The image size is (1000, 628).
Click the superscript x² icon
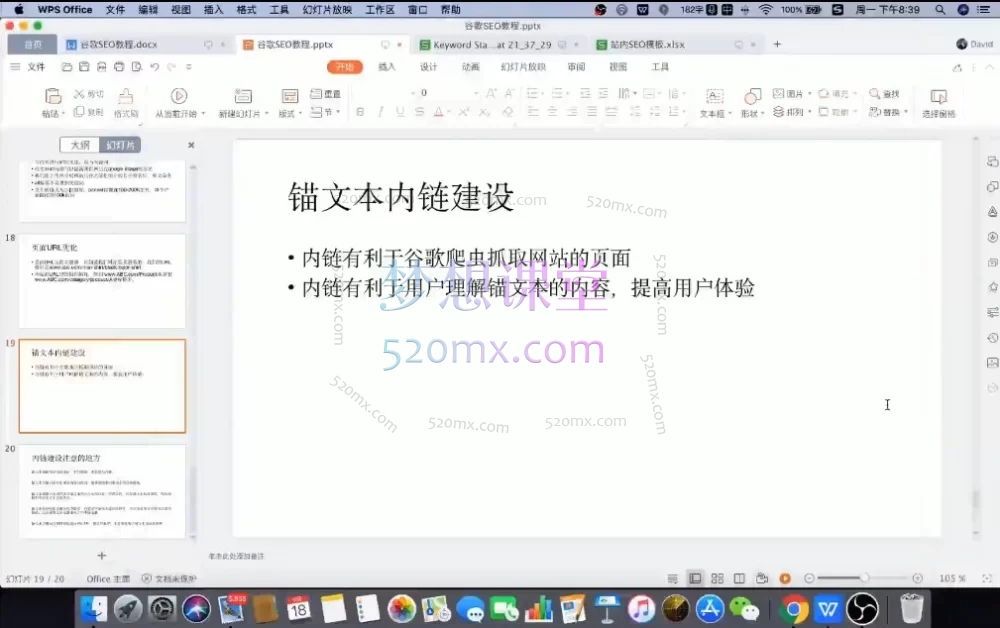(x=464, y=112)
